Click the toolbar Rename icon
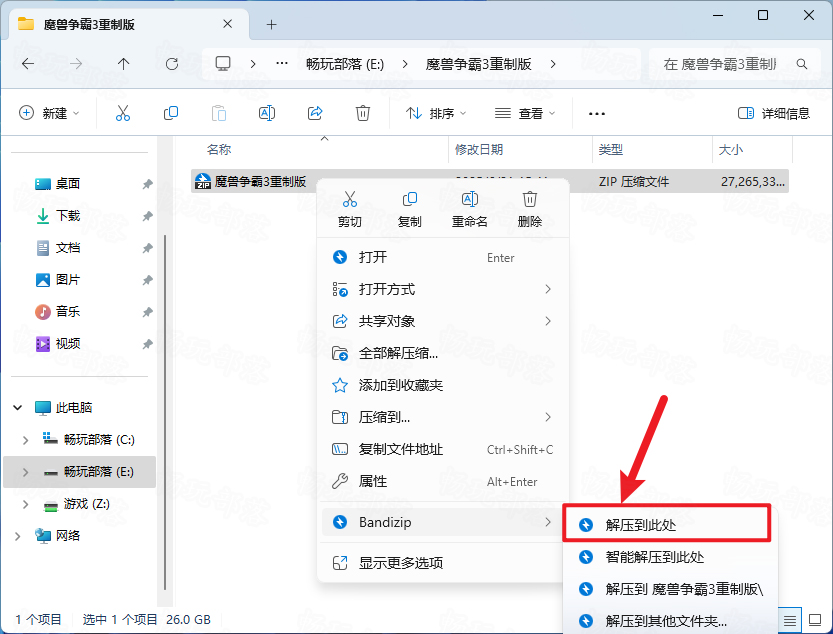Viewport: 833px width, 634px height. (x=267, y=113)
